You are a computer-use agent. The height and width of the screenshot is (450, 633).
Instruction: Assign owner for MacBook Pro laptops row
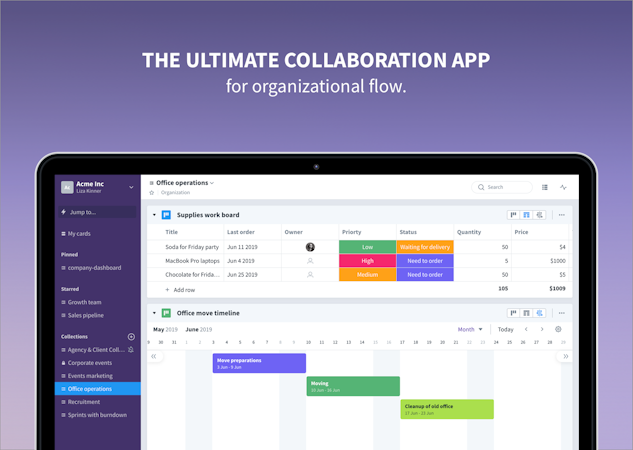310,261
